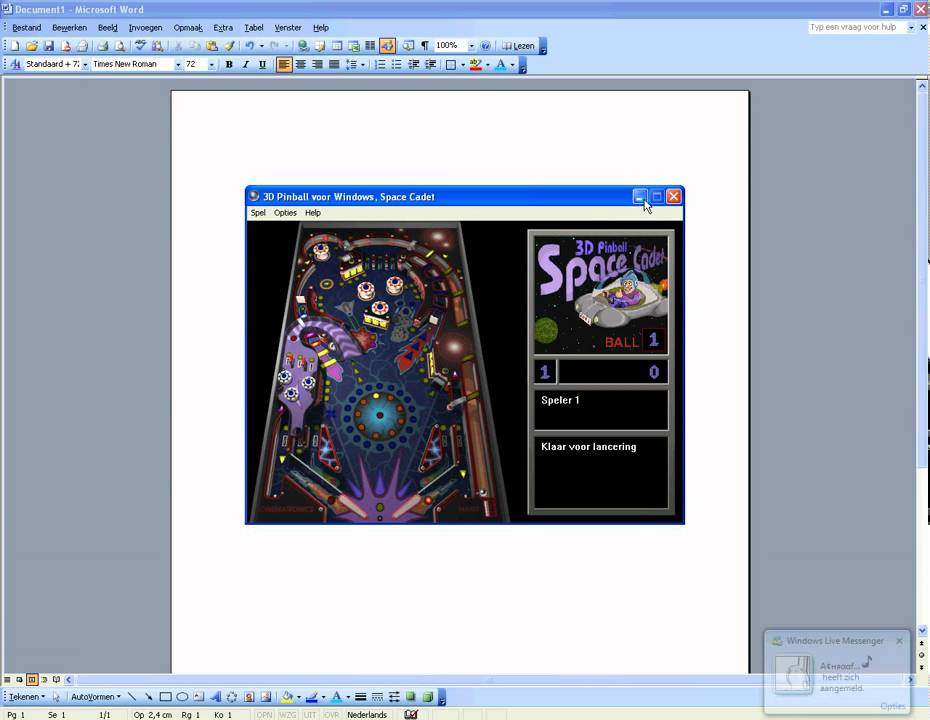Open the Tabel menu
Screen dimensions: 930x720
(254, 28)
